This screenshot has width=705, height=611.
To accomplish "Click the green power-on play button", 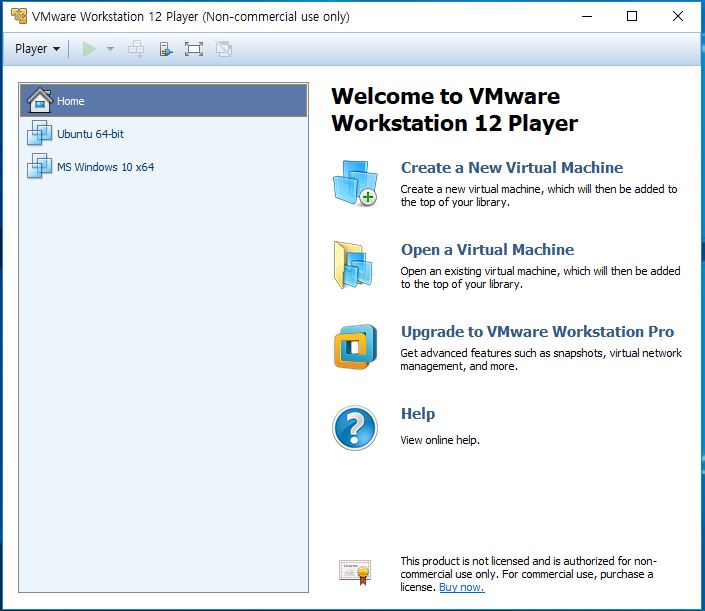I will tap(89, 49).
